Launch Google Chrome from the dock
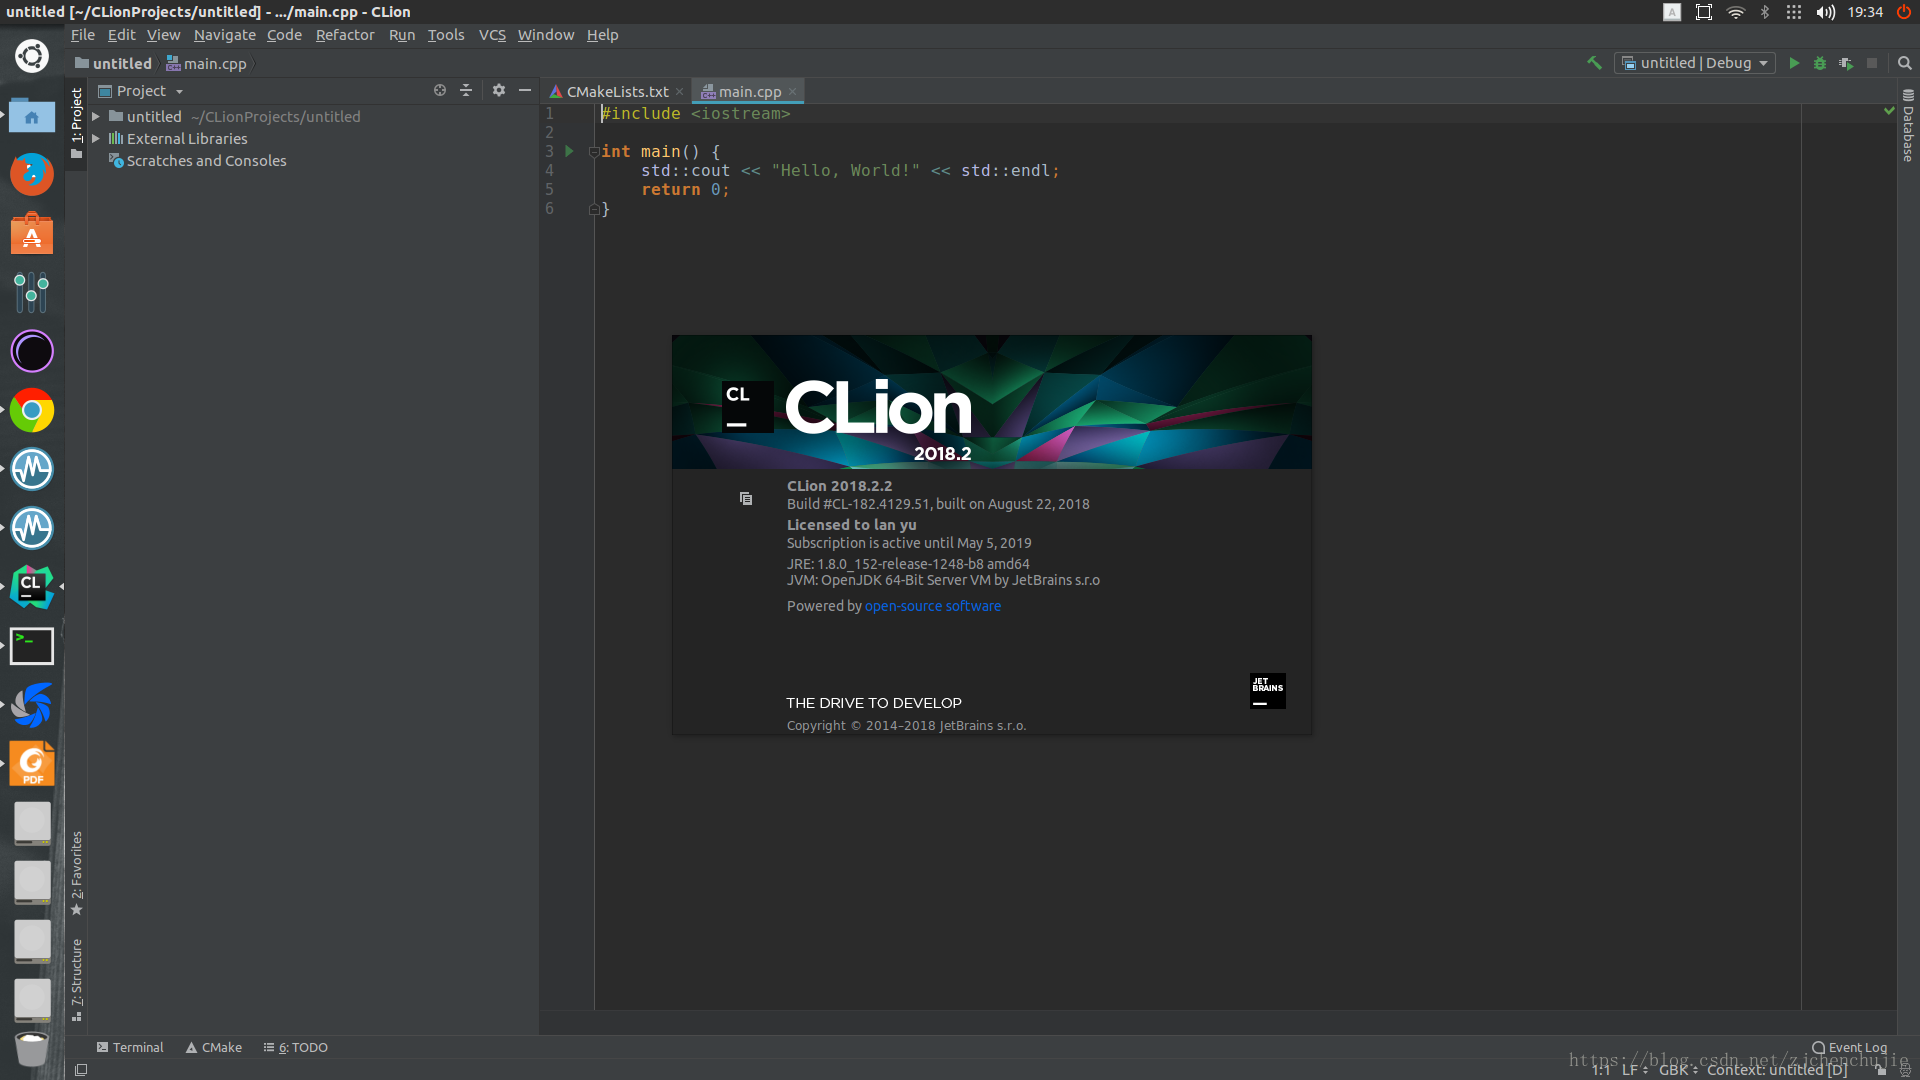This screenshot has height=1080, width=1920. (32, 410)
